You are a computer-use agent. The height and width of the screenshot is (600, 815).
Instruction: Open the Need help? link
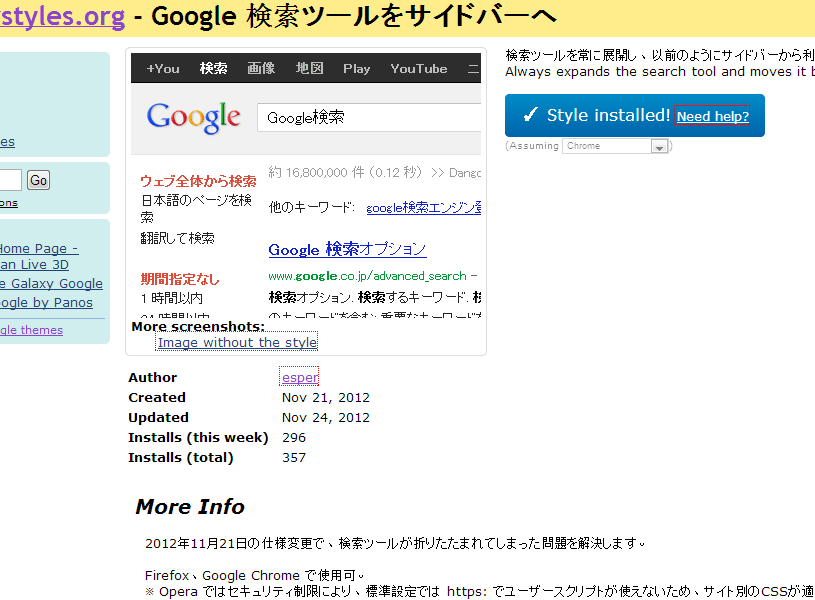pos(713,116)
